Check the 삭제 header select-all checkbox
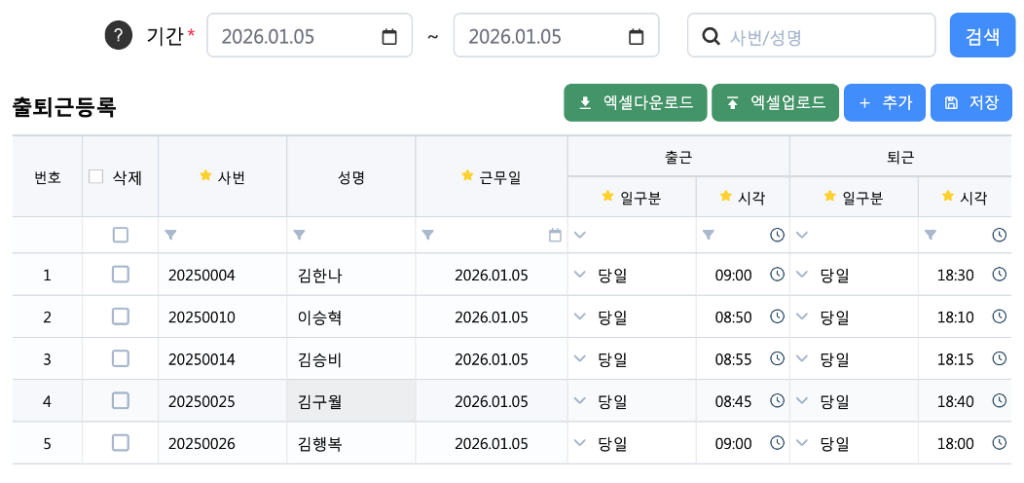Viewport: 1024px width, 483px height. [x=96, y=177]
